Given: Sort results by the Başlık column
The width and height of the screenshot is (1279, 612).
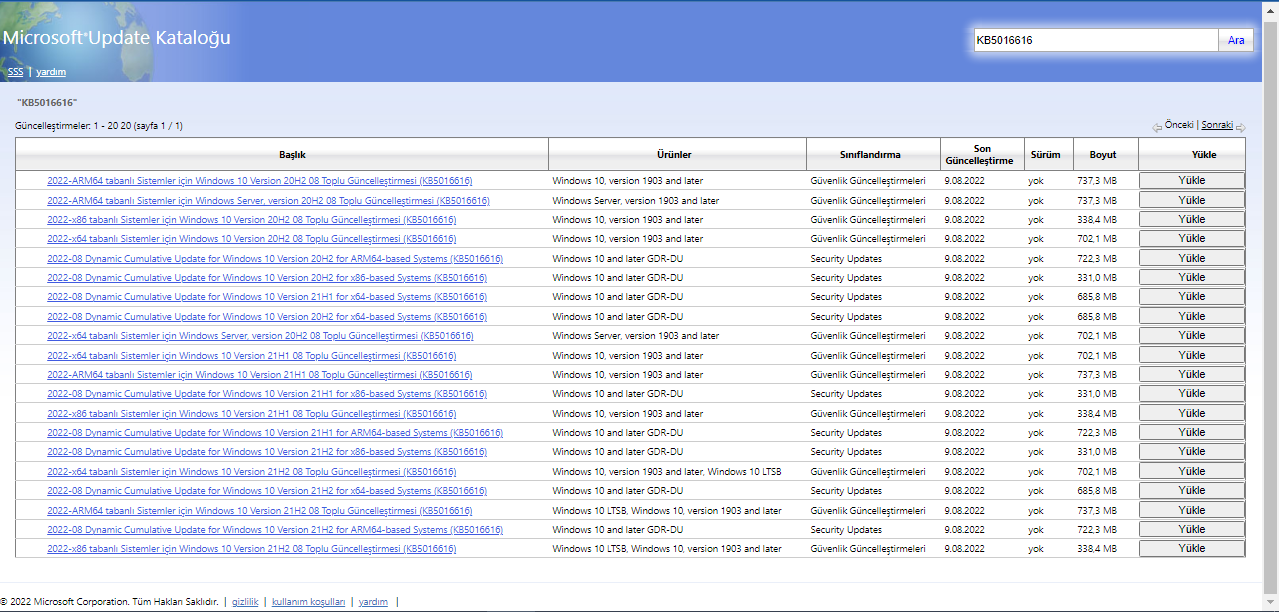Looking at the screenshot, I should tap(292, 155).
